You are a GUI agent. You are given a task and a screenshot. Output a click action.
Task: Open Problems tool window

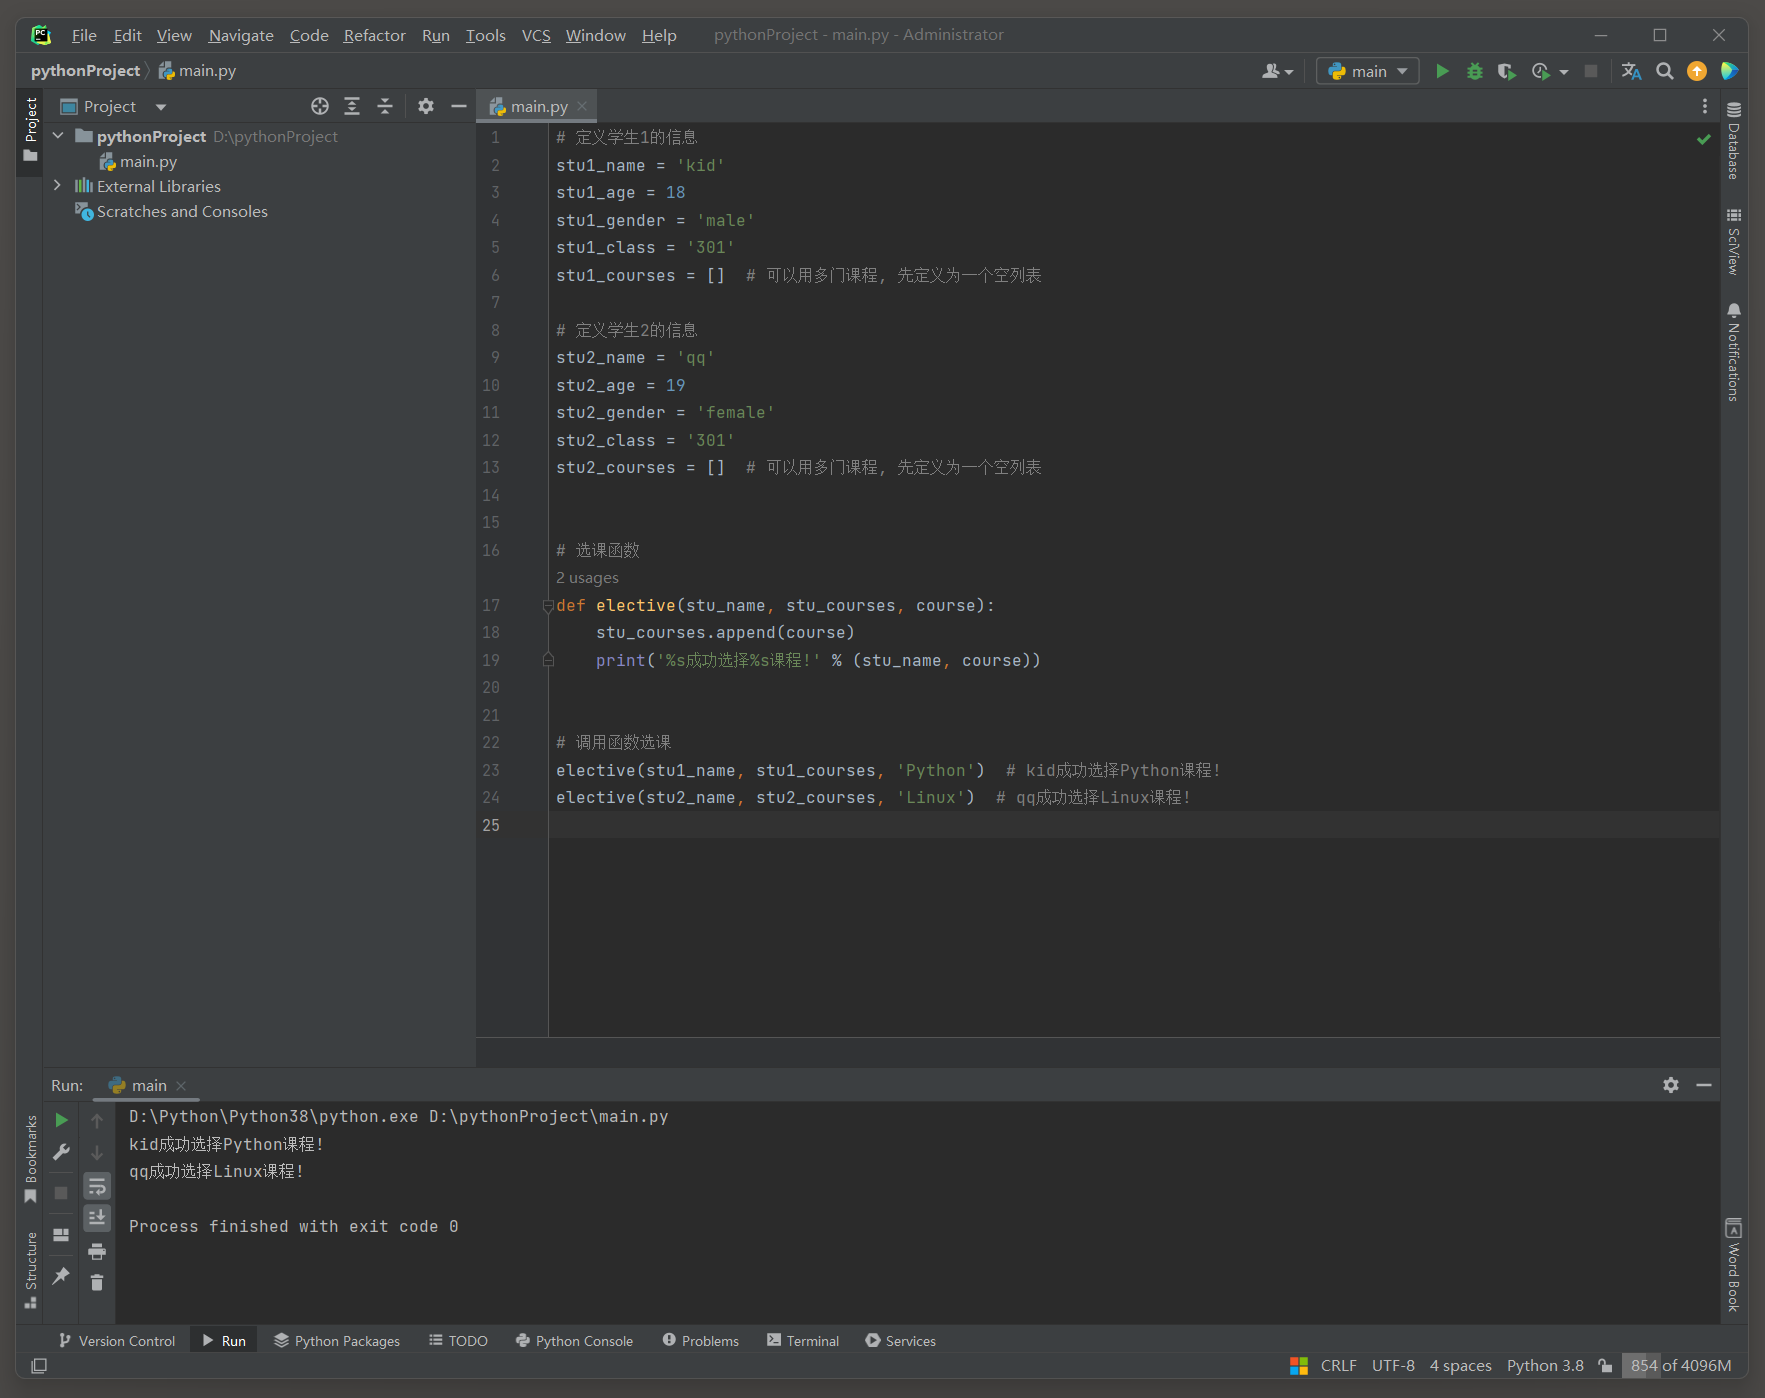point(701,1341)
